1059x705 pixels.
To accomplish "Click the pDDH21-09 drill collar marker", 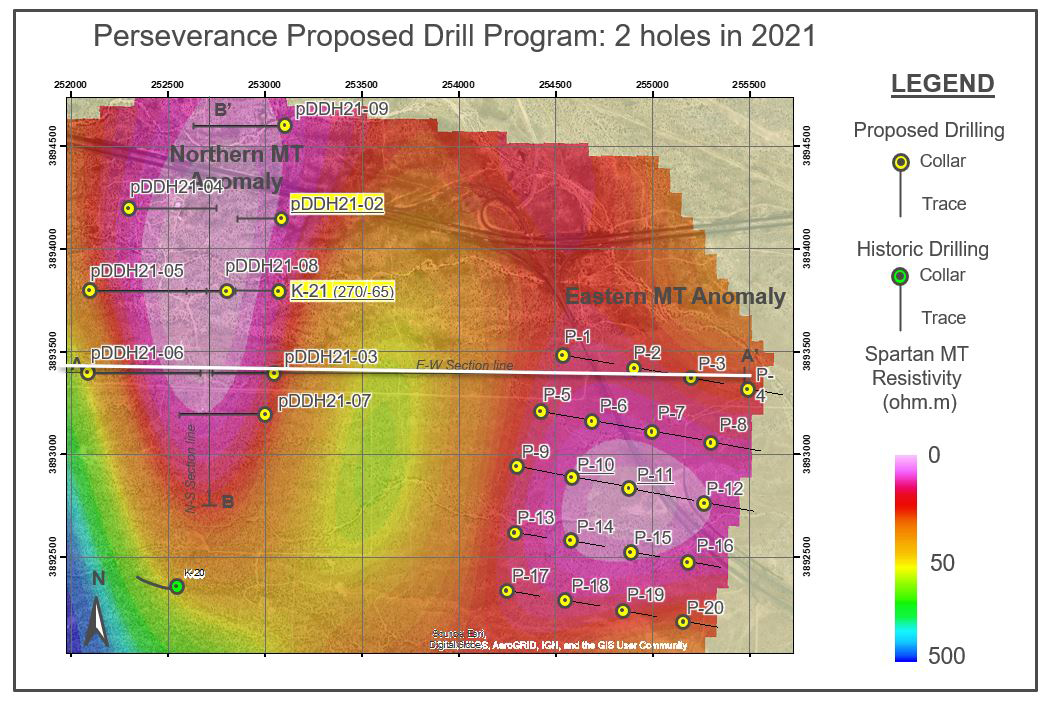I will pyautogui.click(x=285, y=126).
